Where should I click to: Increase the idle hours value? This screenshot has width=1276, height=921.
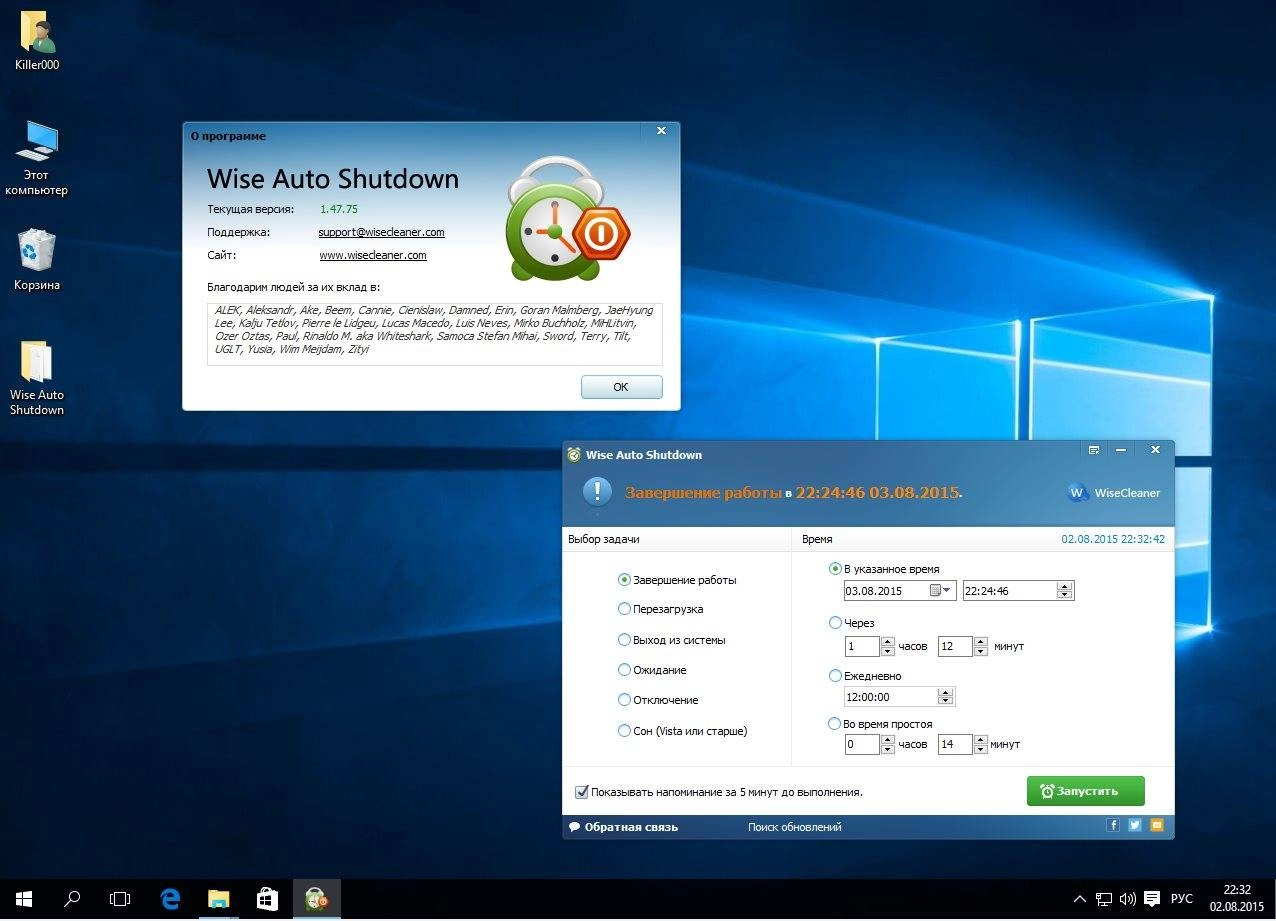(x=887, y=740)
